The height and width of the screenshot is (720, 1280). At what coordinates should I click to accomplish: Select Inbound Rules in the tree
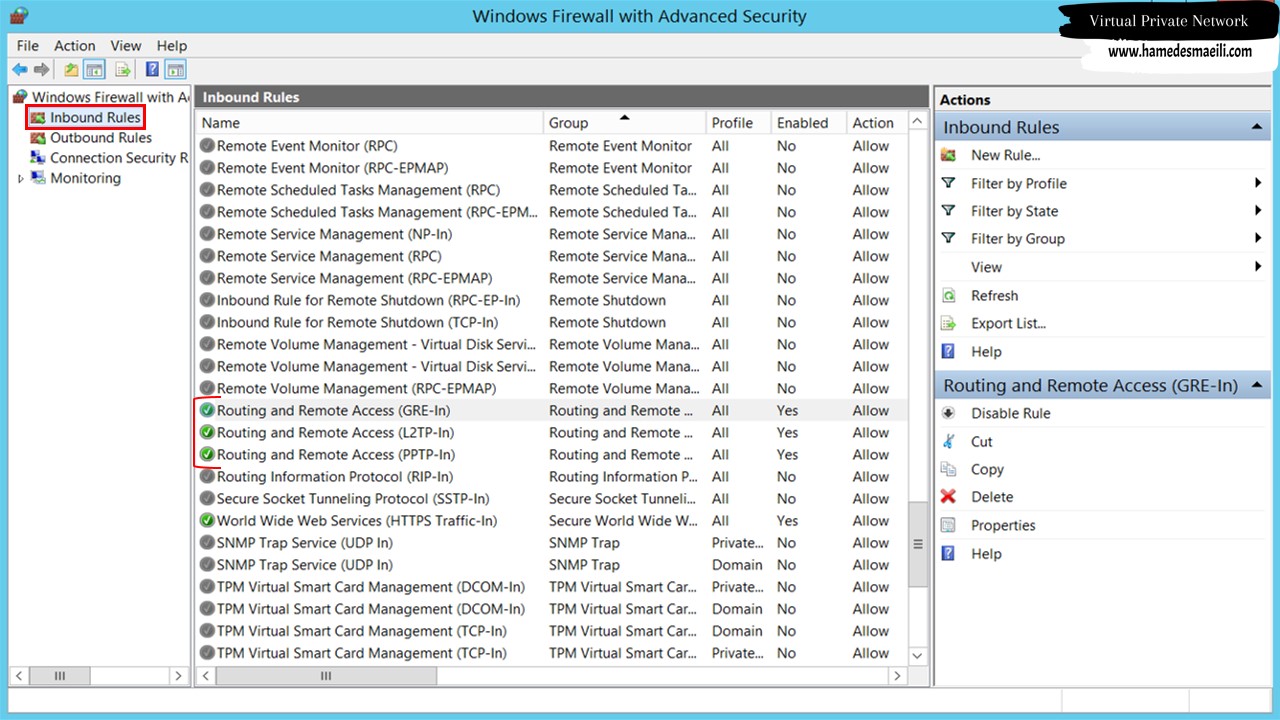click(x=96, y=118)
